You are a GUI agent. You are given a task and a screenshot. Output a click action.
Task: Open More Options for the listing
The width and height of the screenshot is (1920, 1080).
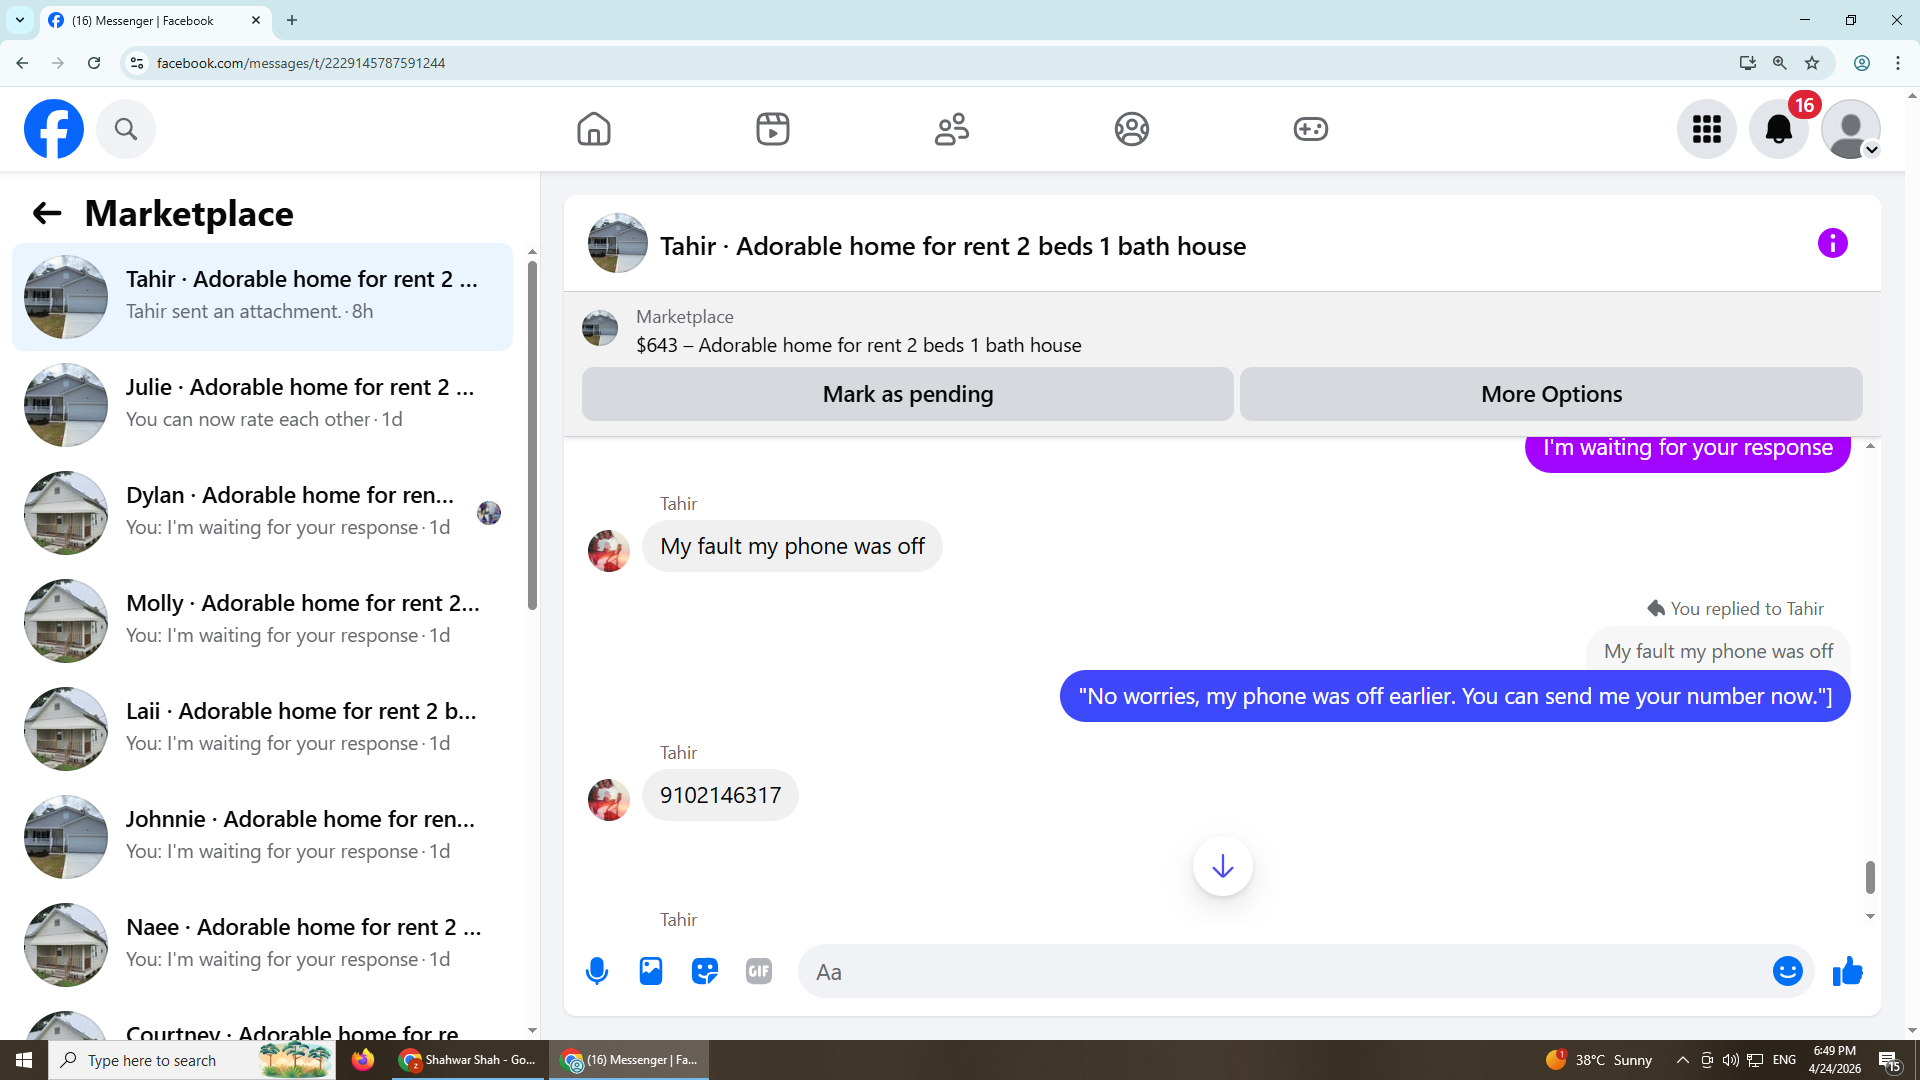tap(1552, 394)
